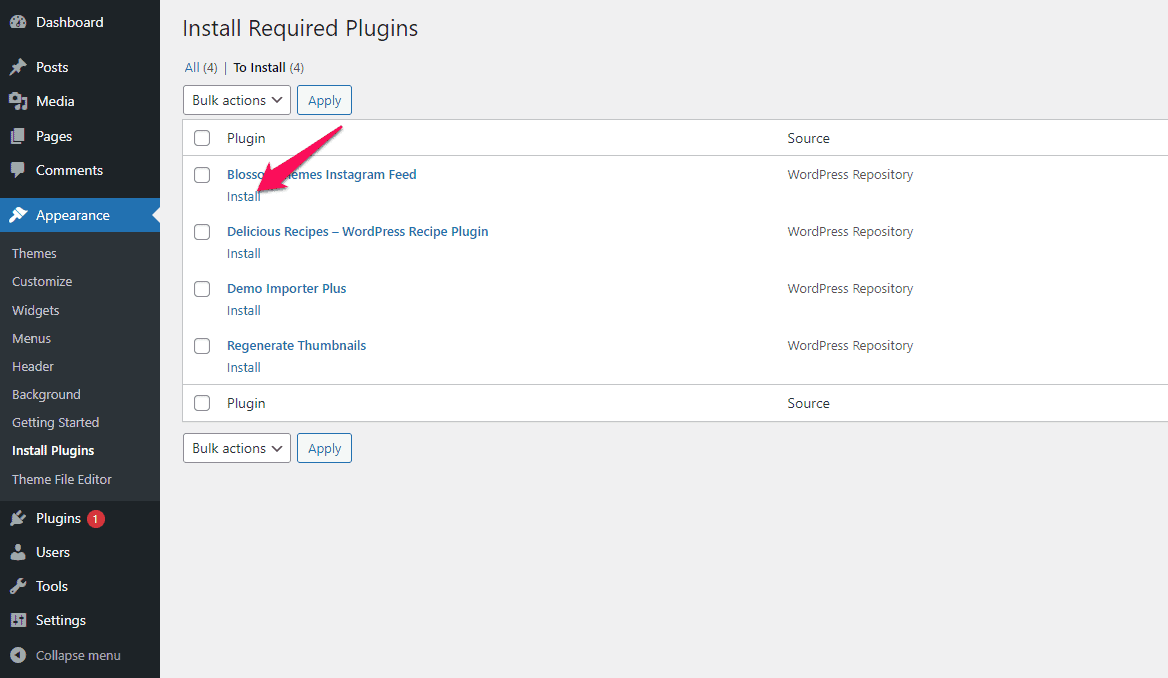Click the top Apply button

point(324,100)
